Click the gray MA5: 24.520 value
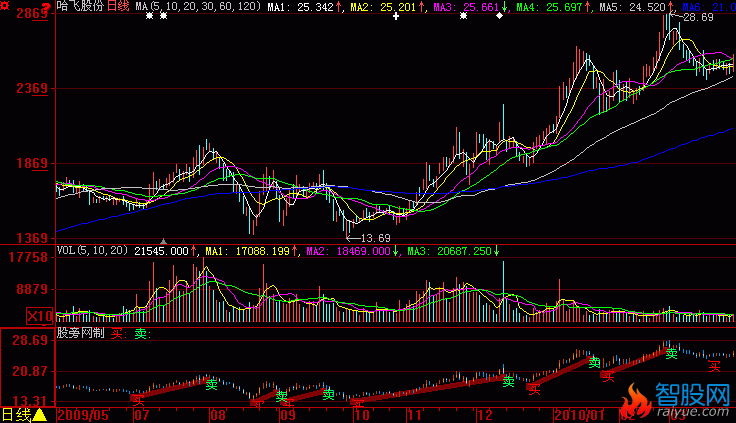The image size is (736, 423). [x=632, y=7]
